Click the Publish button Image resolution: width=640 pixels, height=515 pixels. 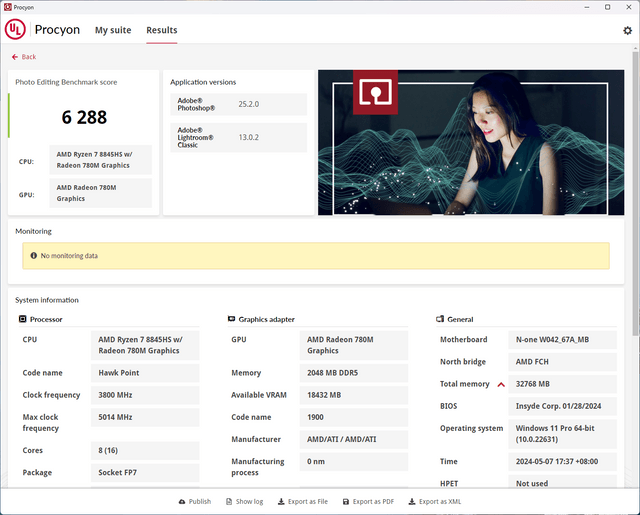[x=195, y=502]
